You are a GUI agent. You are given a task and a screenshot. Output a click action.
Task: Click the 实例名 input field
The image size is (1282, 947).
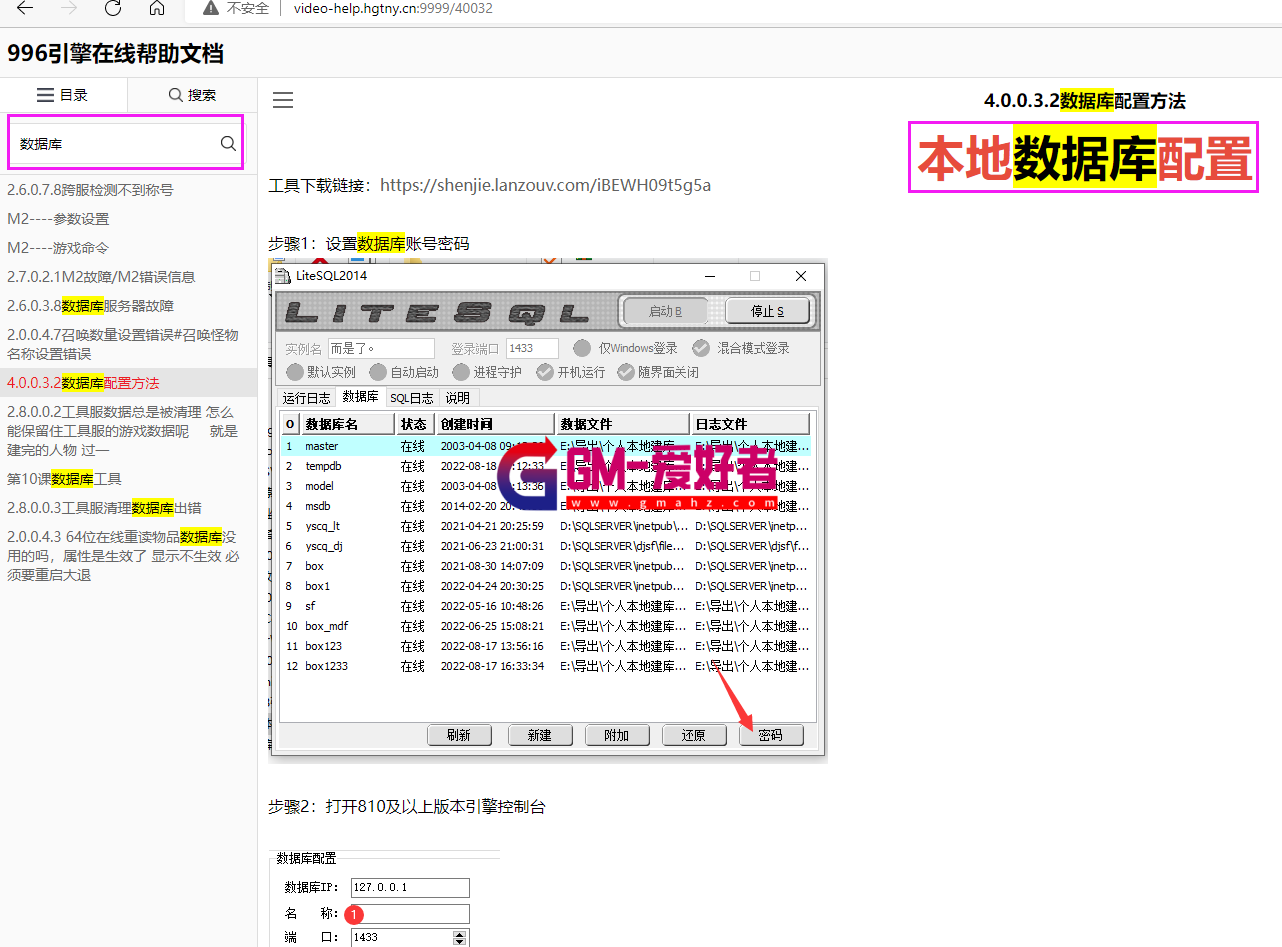coord(381,348)
